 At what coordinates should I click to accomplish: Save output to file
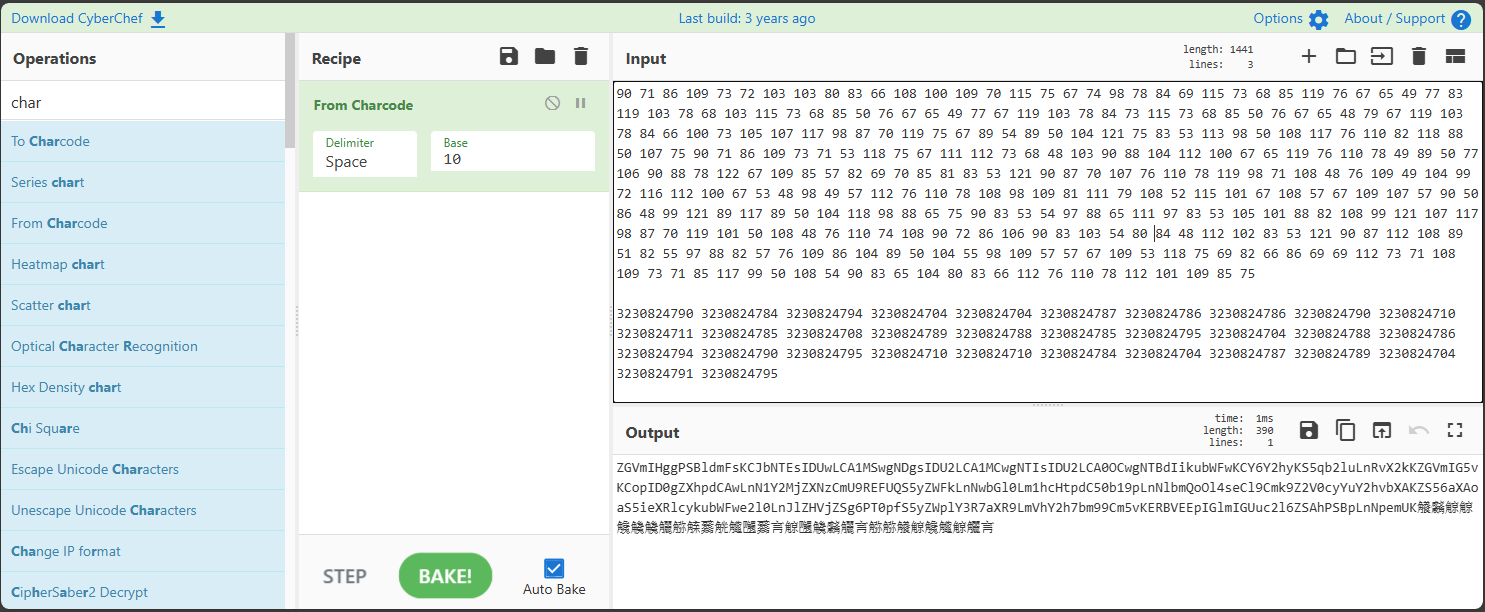pyautogui.click(x=1308, y=431)
